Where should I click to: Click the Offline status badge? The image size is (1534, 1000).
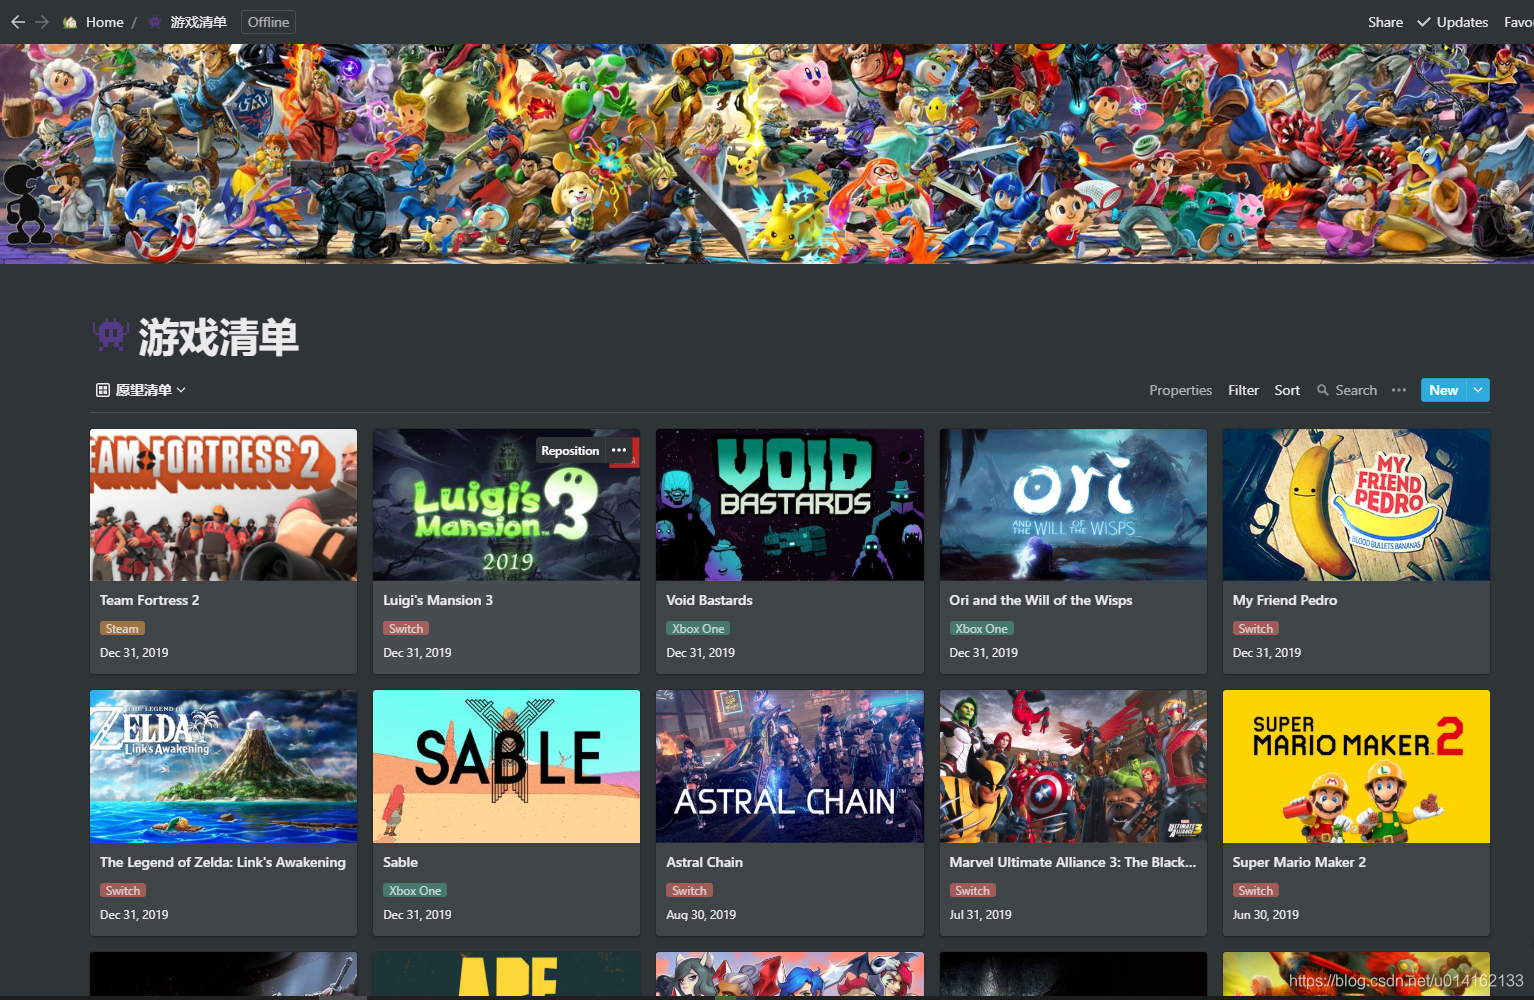268,22
